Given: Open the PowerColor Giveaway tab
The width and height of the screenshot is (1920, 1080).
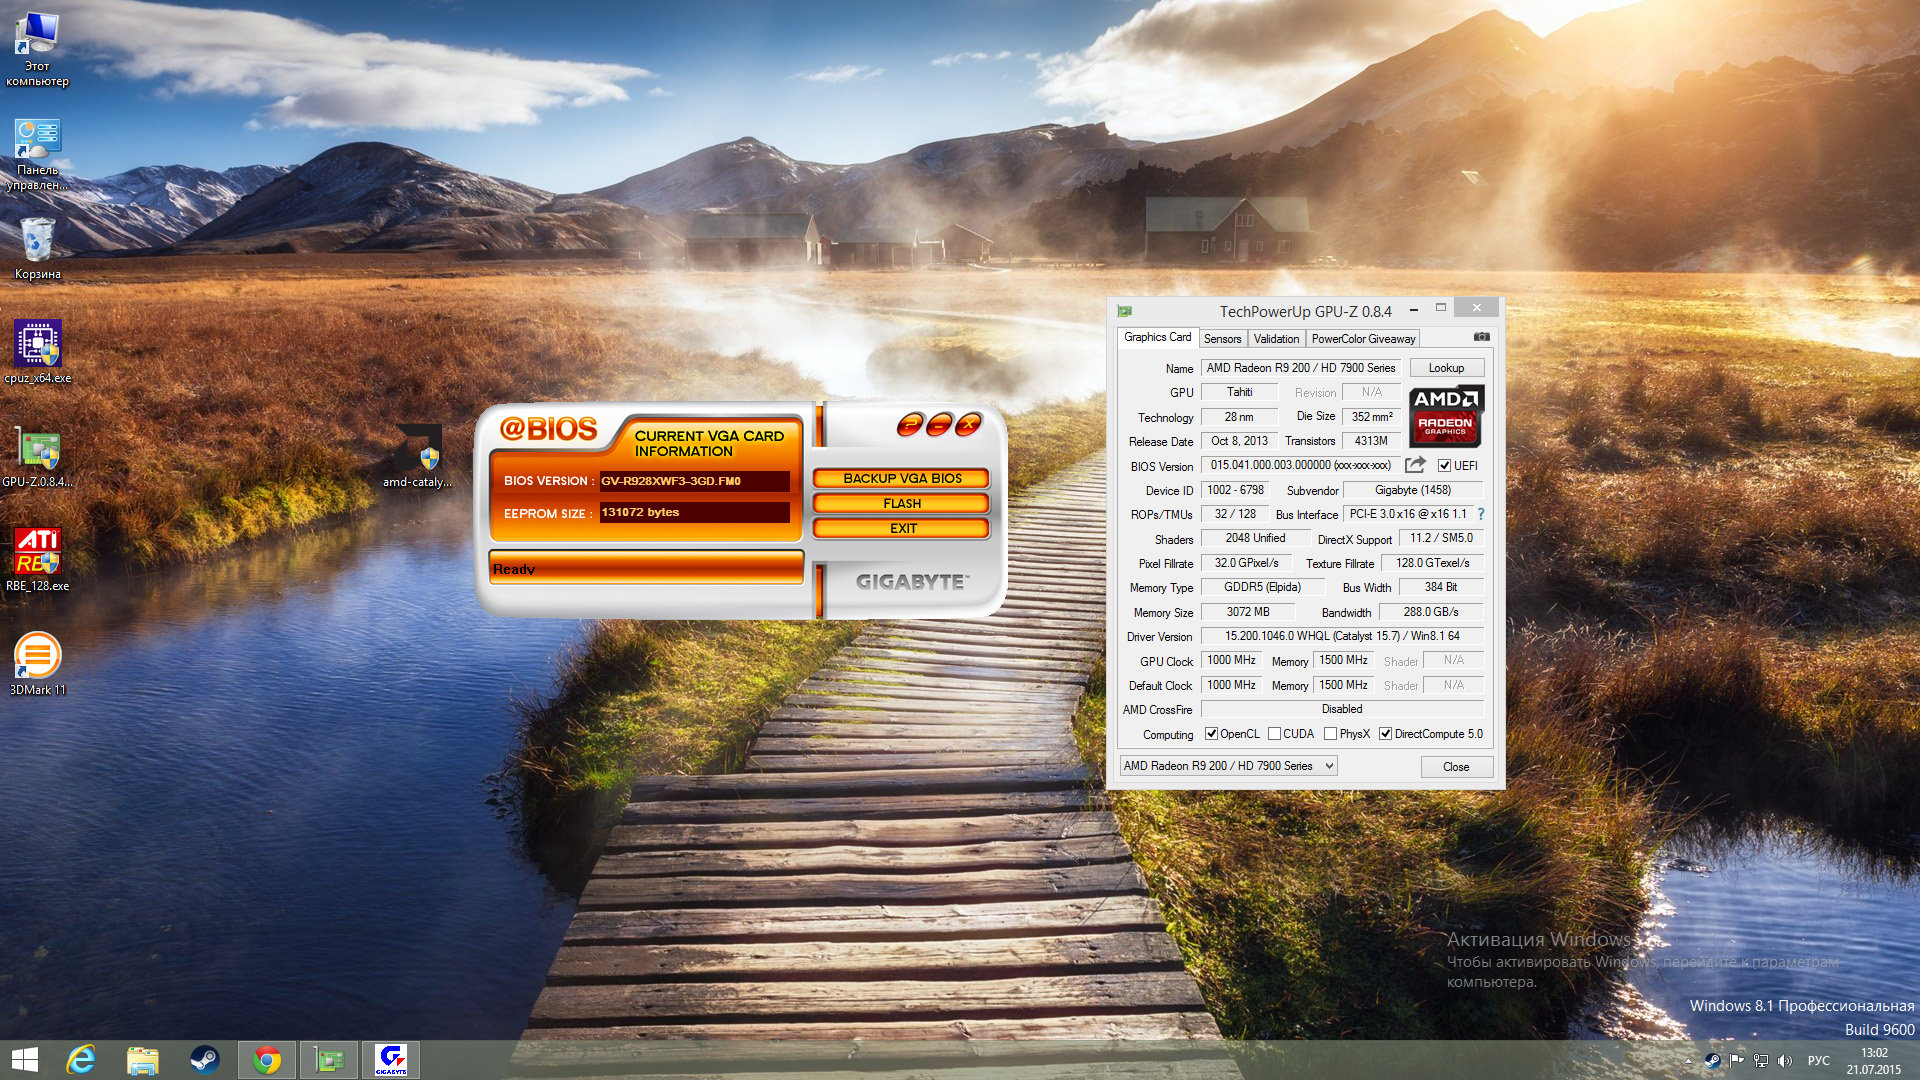Looking at the screenshot, I should coord(1363,339).
